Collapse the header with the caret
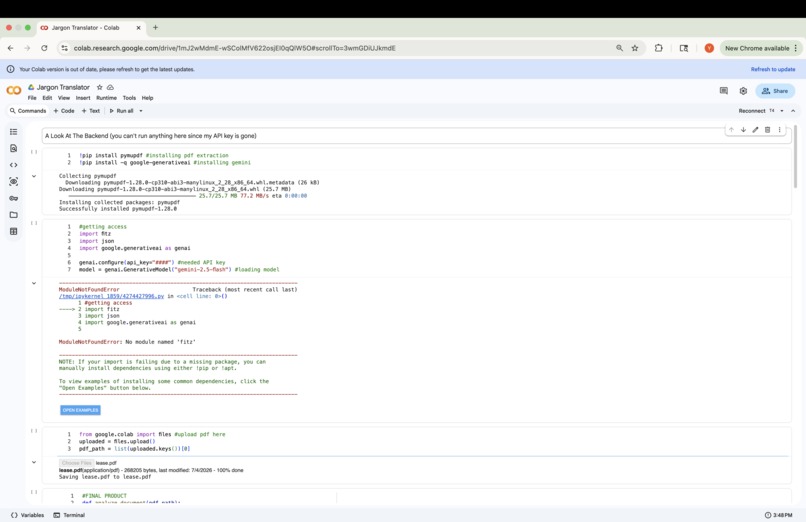Image resolution: width=806 pixels, height=522 pixels. tap(793, 110)
